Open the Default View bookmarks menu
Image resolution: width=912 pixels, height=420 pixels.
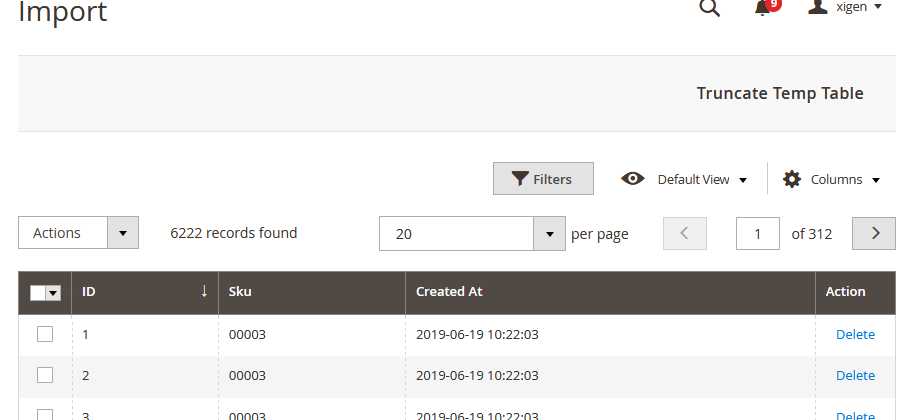(x=702, y=179)
